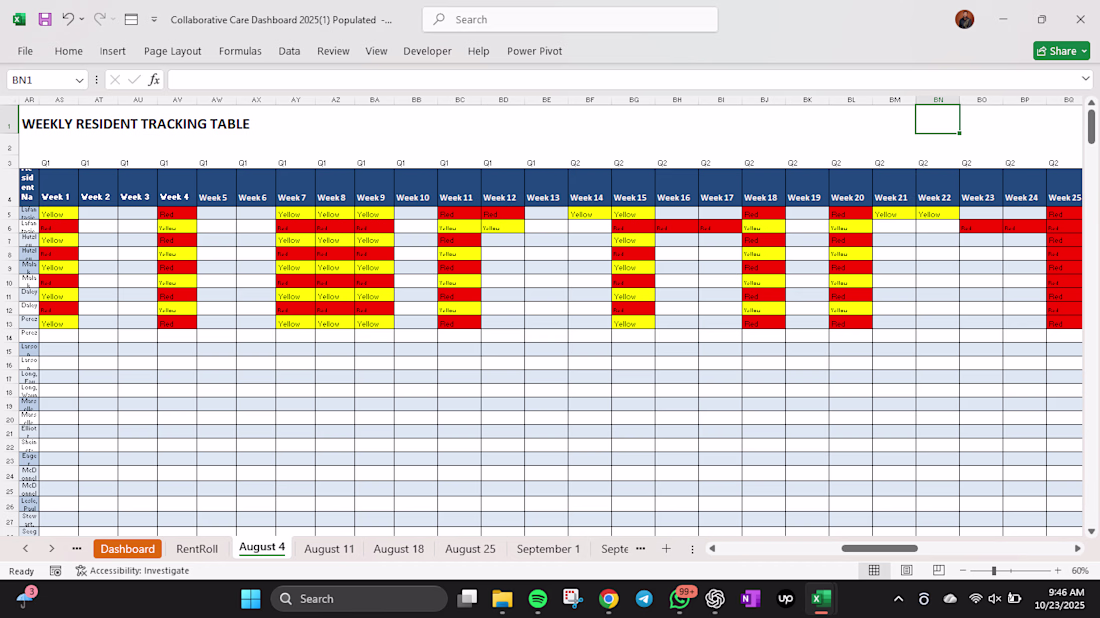Open Spotify from the taskbar
This screenshot has width=1100, height=618.
coord(538,599)
